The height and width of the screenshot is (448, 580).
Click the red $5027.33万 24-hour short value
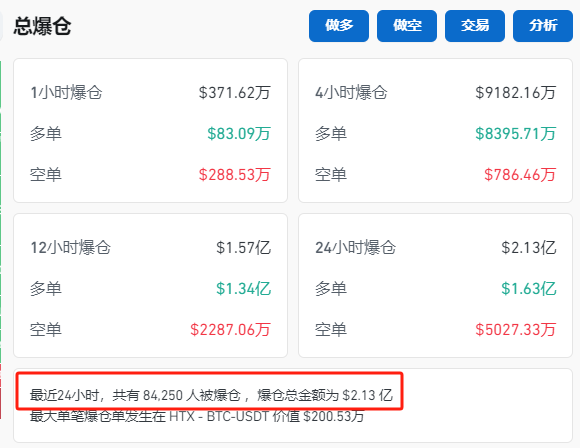(516, 330)
